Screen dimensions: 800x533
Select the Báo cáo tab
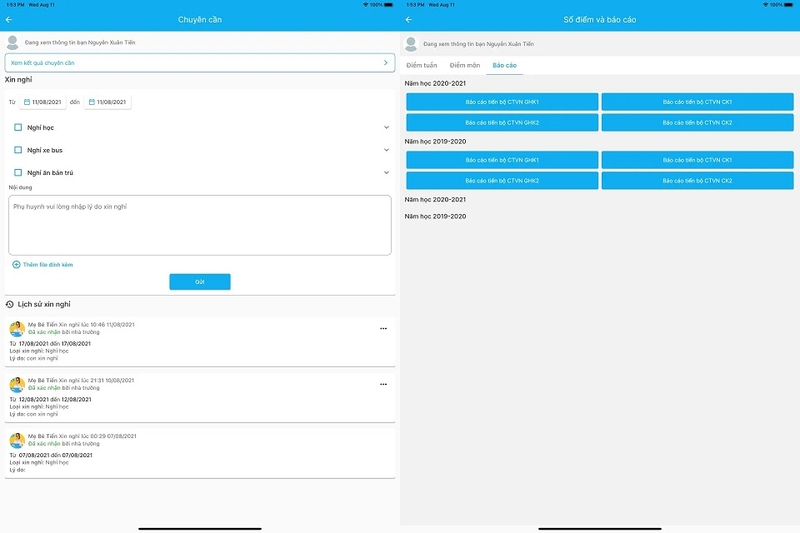coord(505,65)
